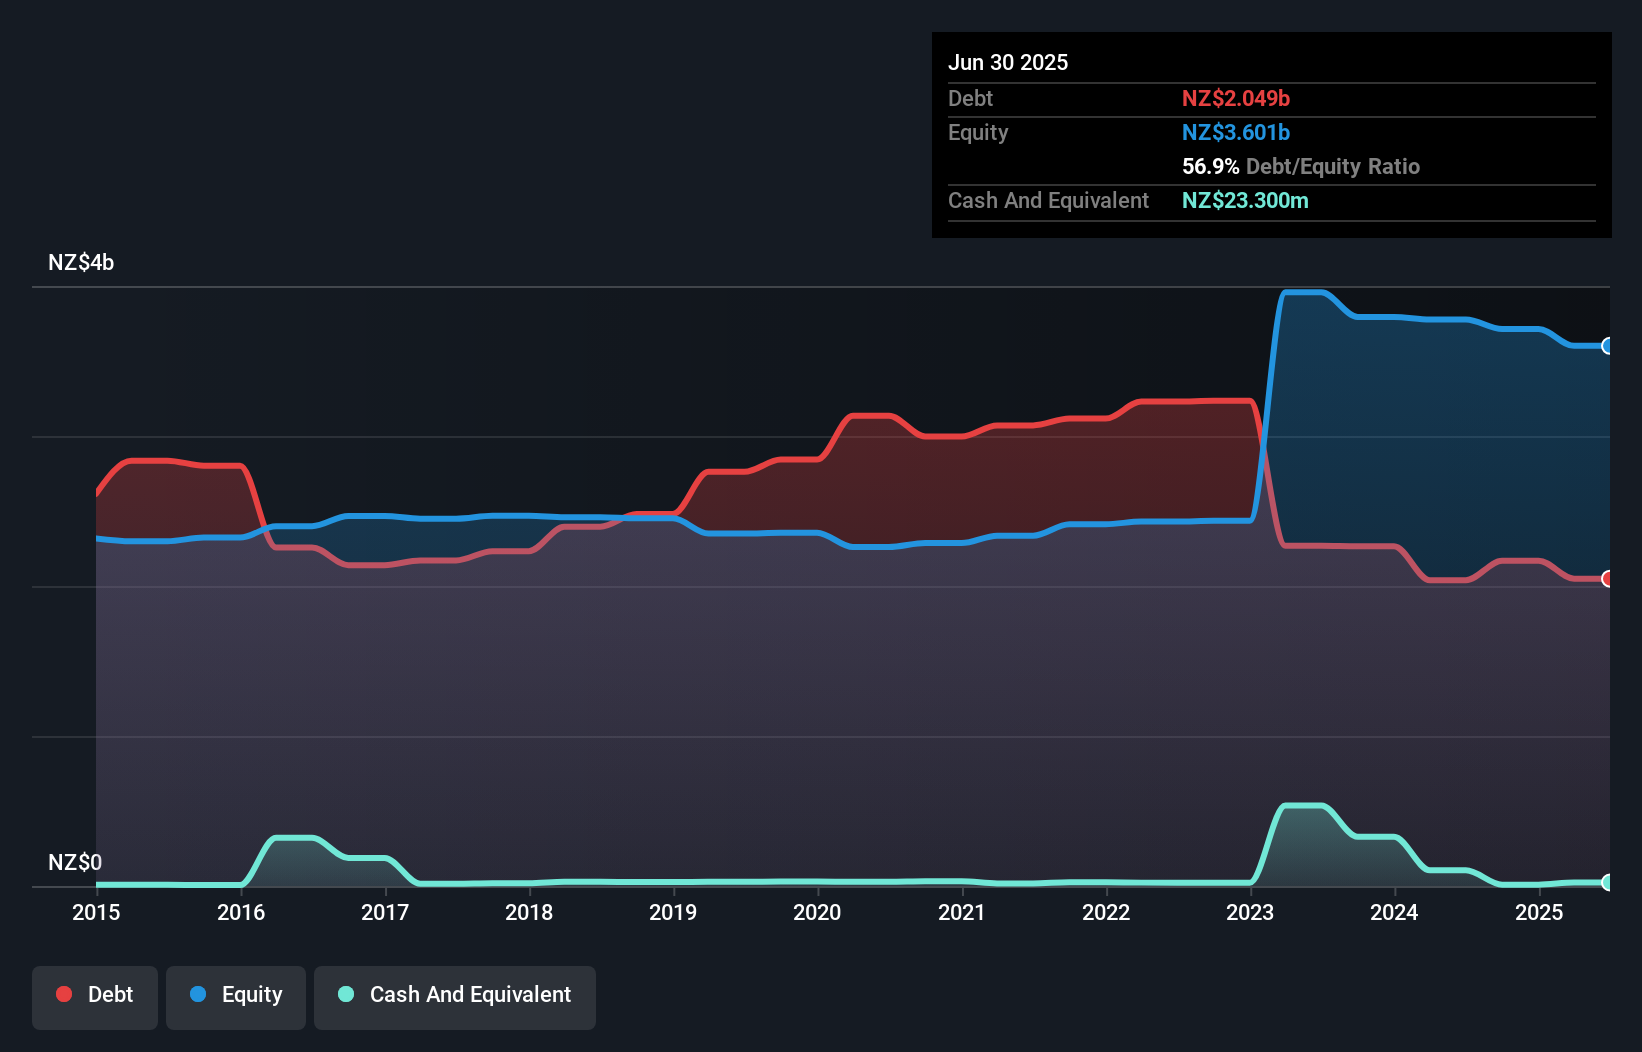Screen dimensions: 1642x1052
Task: Click the 56.9% Debt/Equity Ratio text
Action: click(1301, 166)
